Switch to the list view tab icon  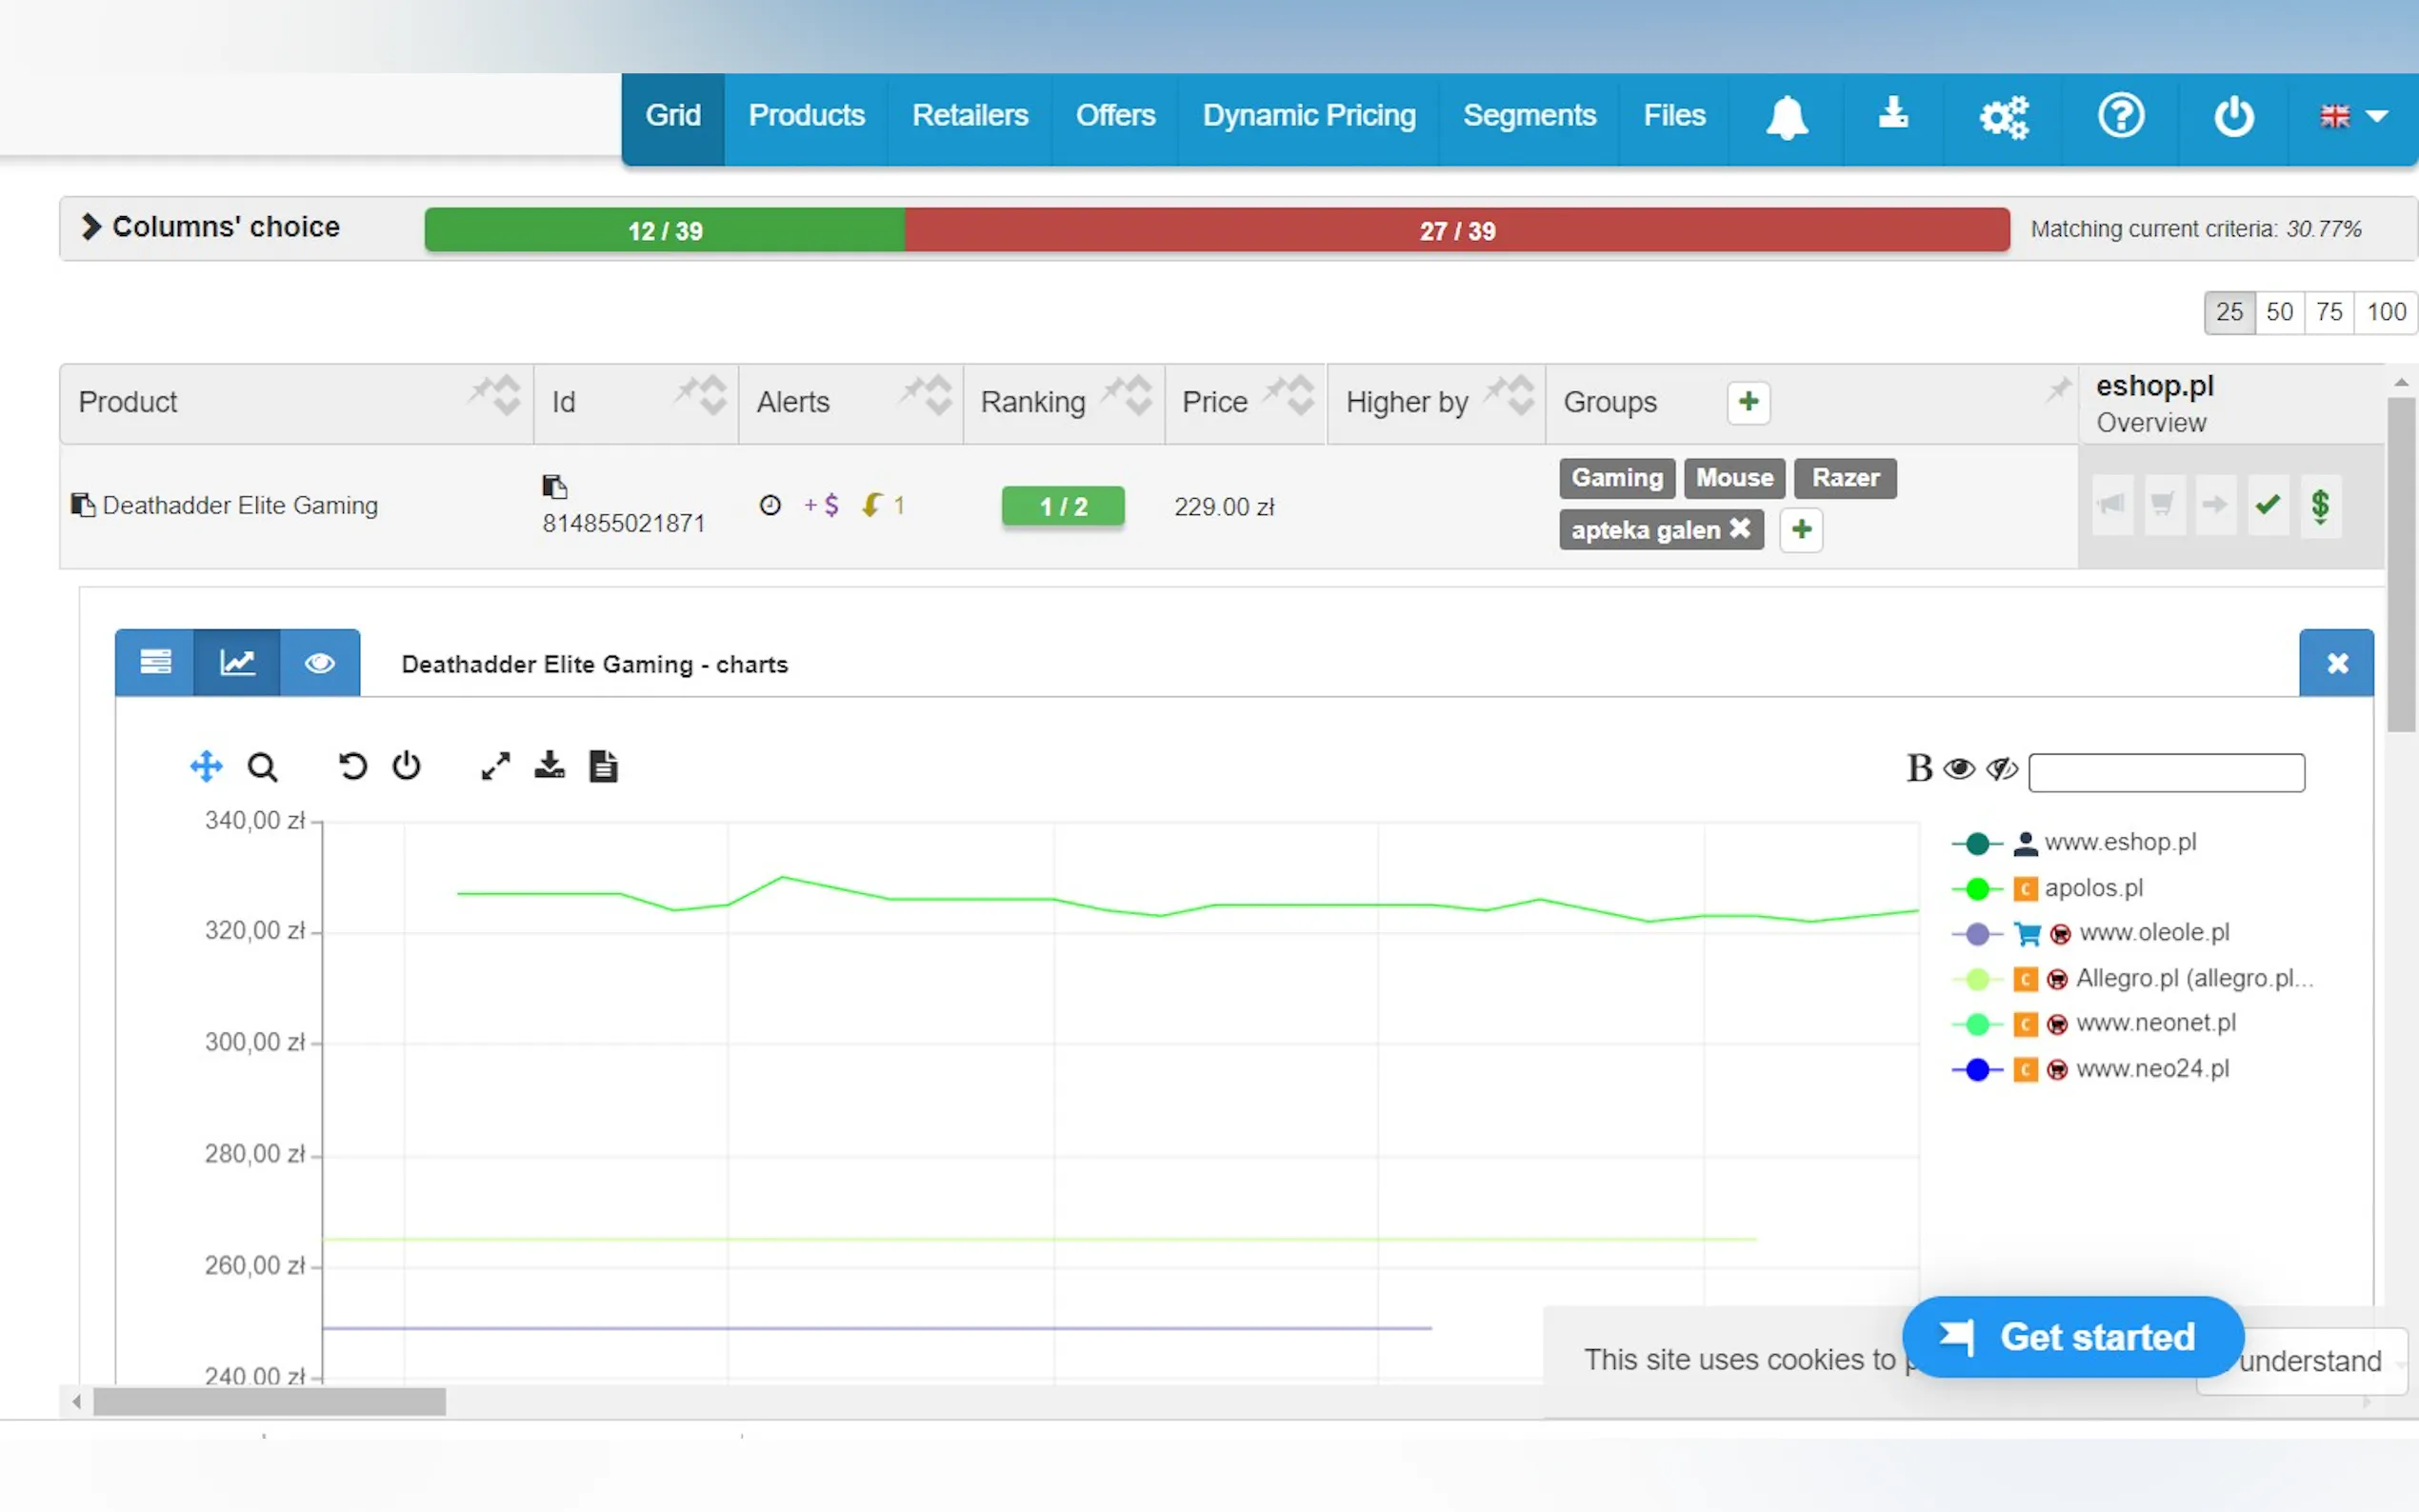155,662
